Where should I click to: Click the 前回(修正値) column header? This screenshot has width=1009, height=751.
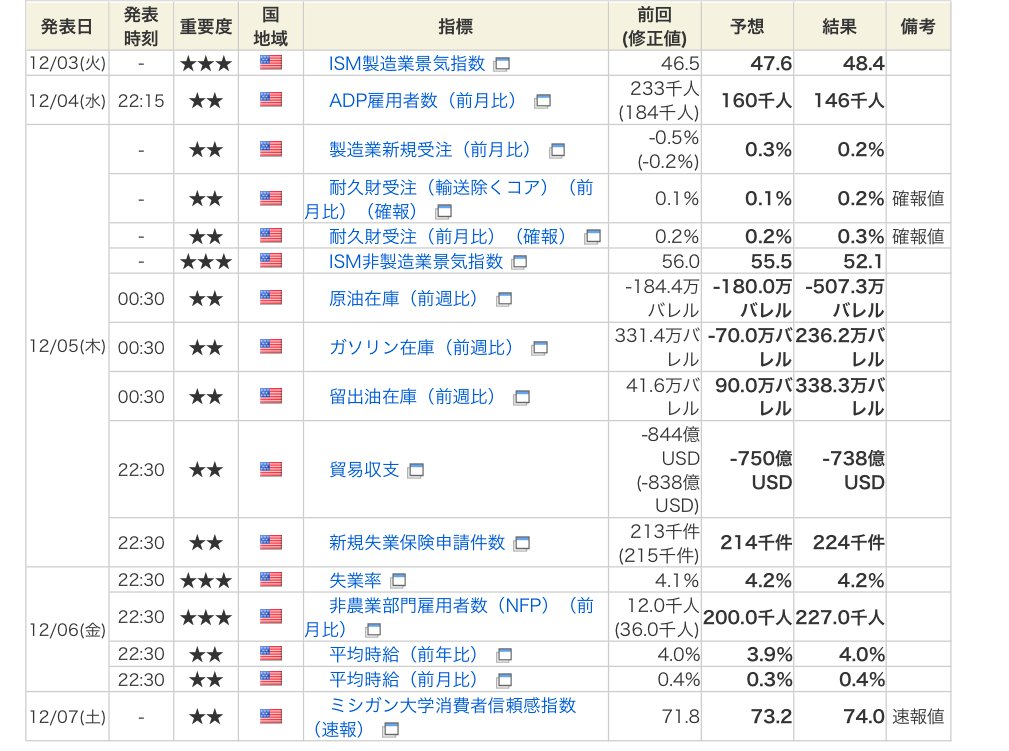tap(654, 26)
